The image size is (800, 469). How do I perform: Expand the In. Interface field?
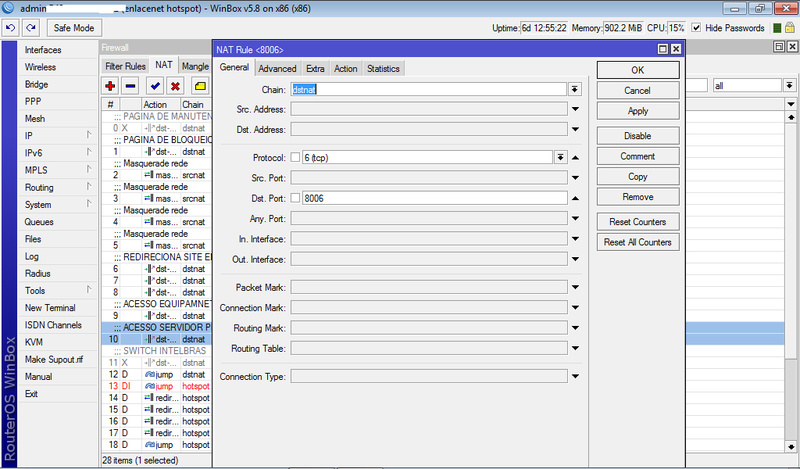tap(575, 239)
